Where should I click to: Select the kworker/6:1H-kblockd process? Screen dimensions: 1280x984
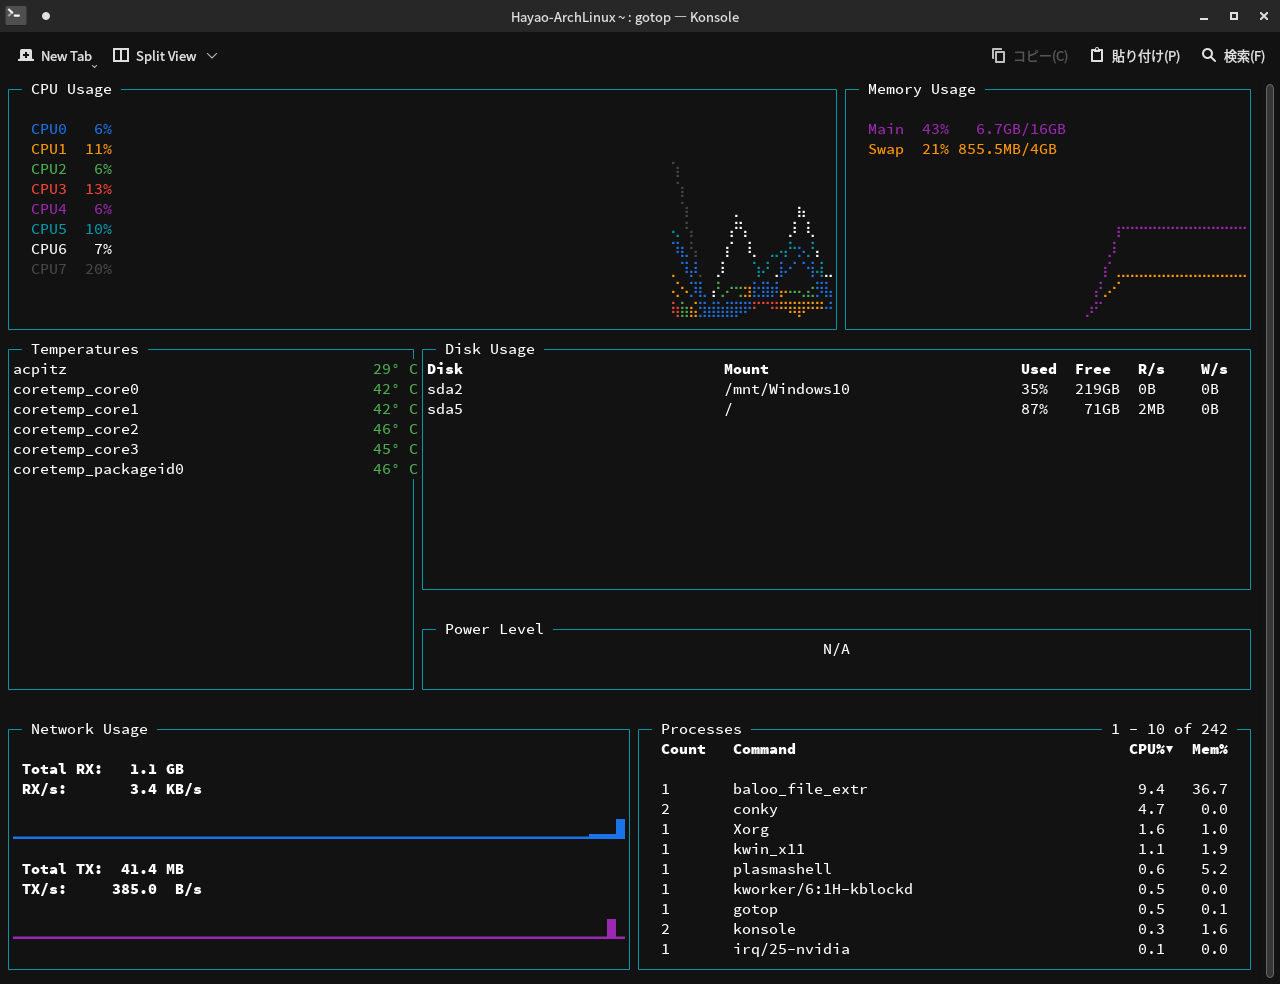[944, 889]
